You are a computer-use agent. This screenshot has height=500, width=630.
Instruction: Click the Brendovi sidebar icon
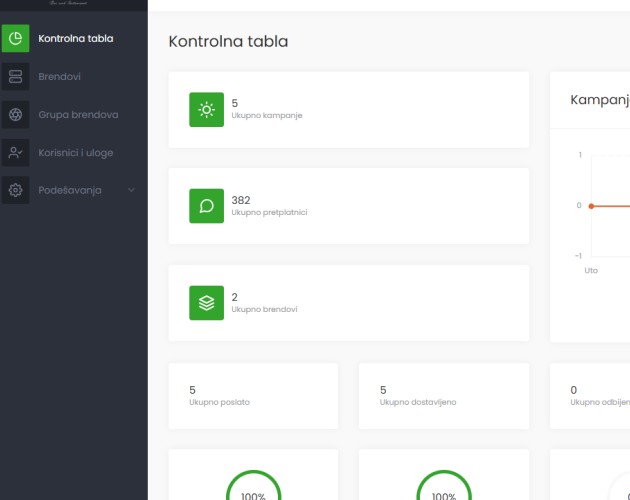(x=15, y=76)
